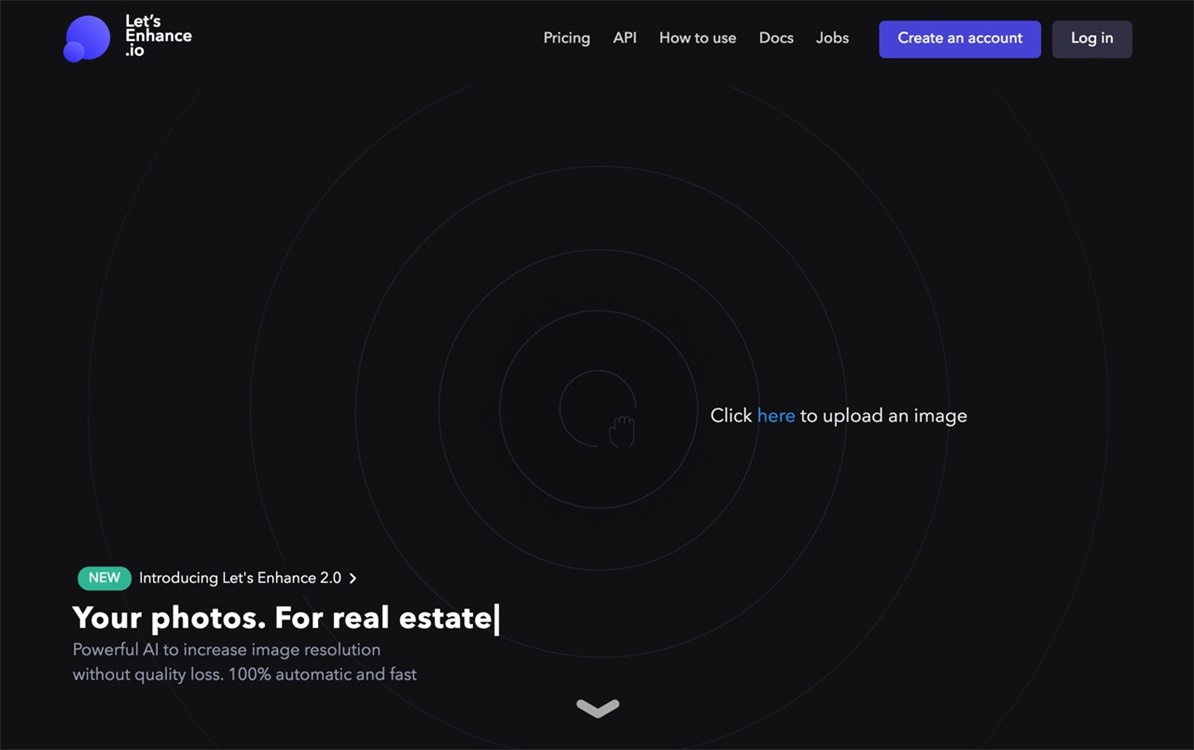The width and height of the screenshot is (1194, 750).
Task: Click the 'to upload an image' text
Action: tap(883, 416)
